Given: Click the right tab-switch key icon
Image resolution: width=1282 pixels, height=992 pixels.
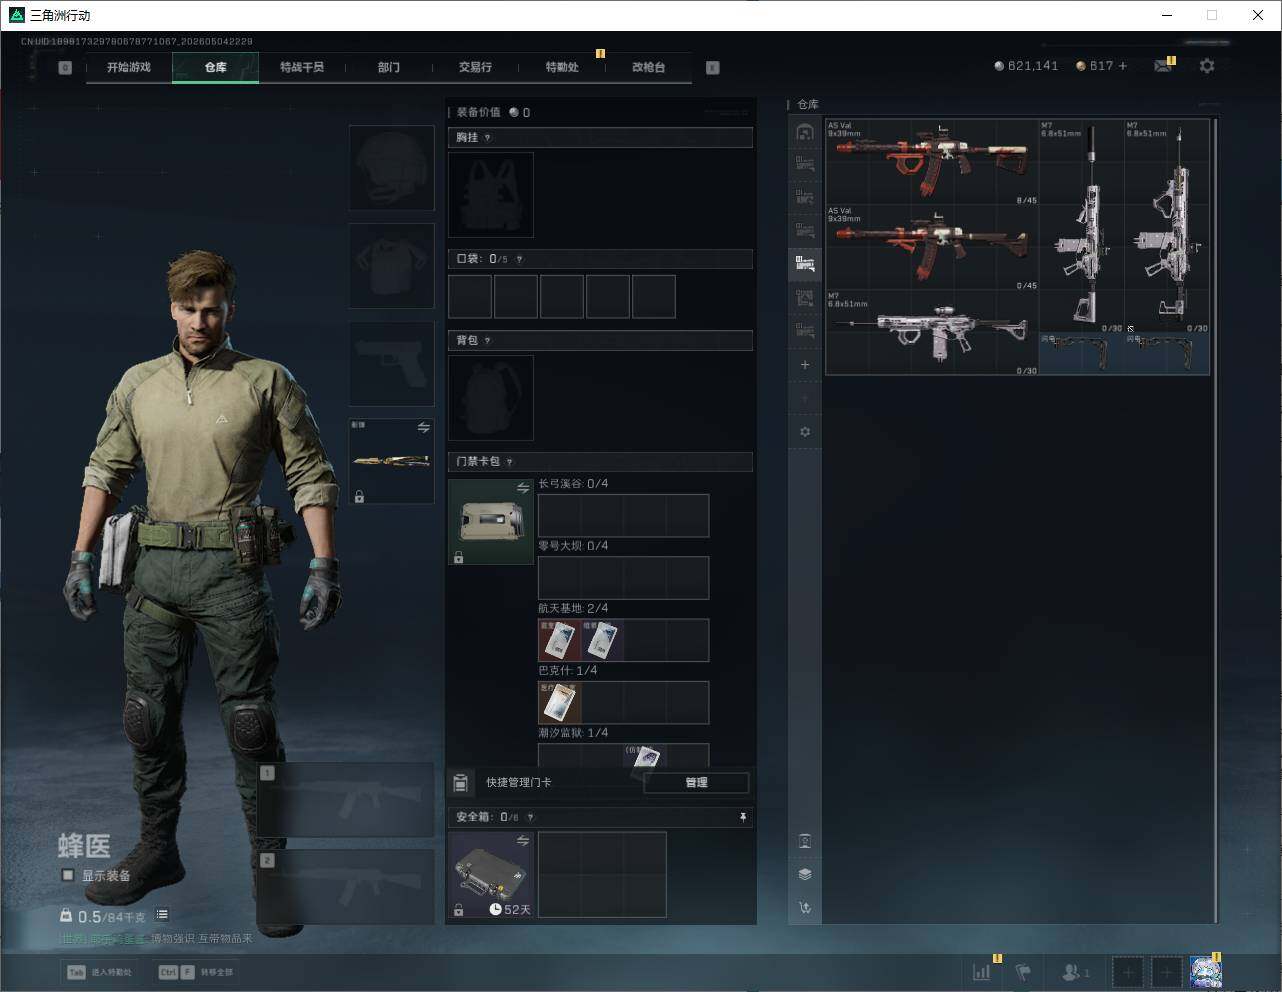Looking at the screenshot, I should click(x=713, y=68).
